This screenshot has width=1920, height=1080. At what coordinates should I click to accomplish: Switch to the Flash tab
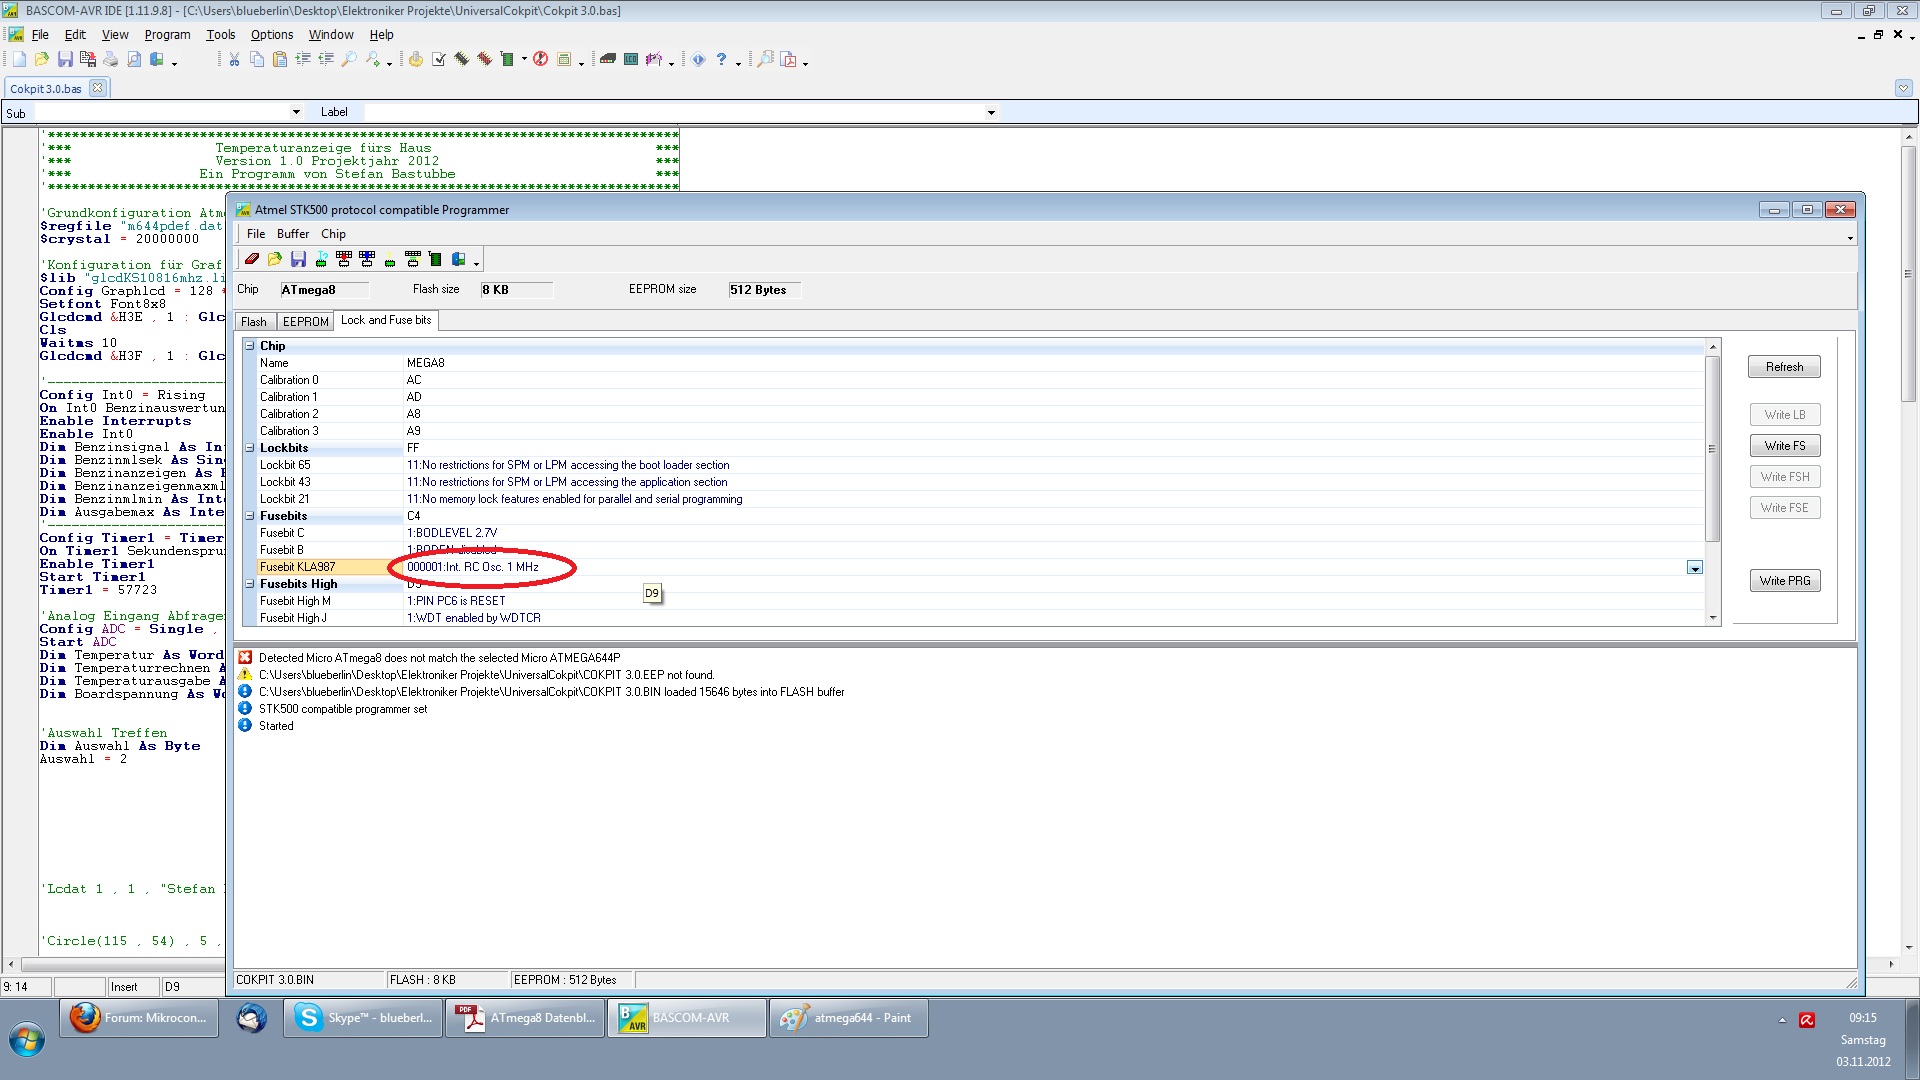[x=254, y=322]
